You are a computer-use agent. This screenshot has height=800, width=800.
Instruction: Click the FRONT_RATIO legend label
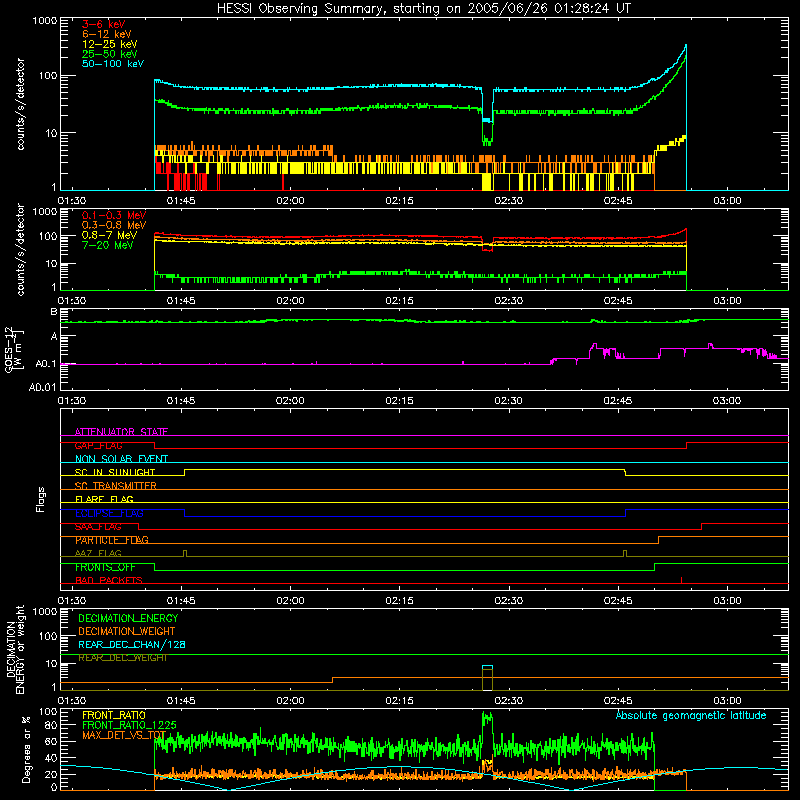[114, 715]
